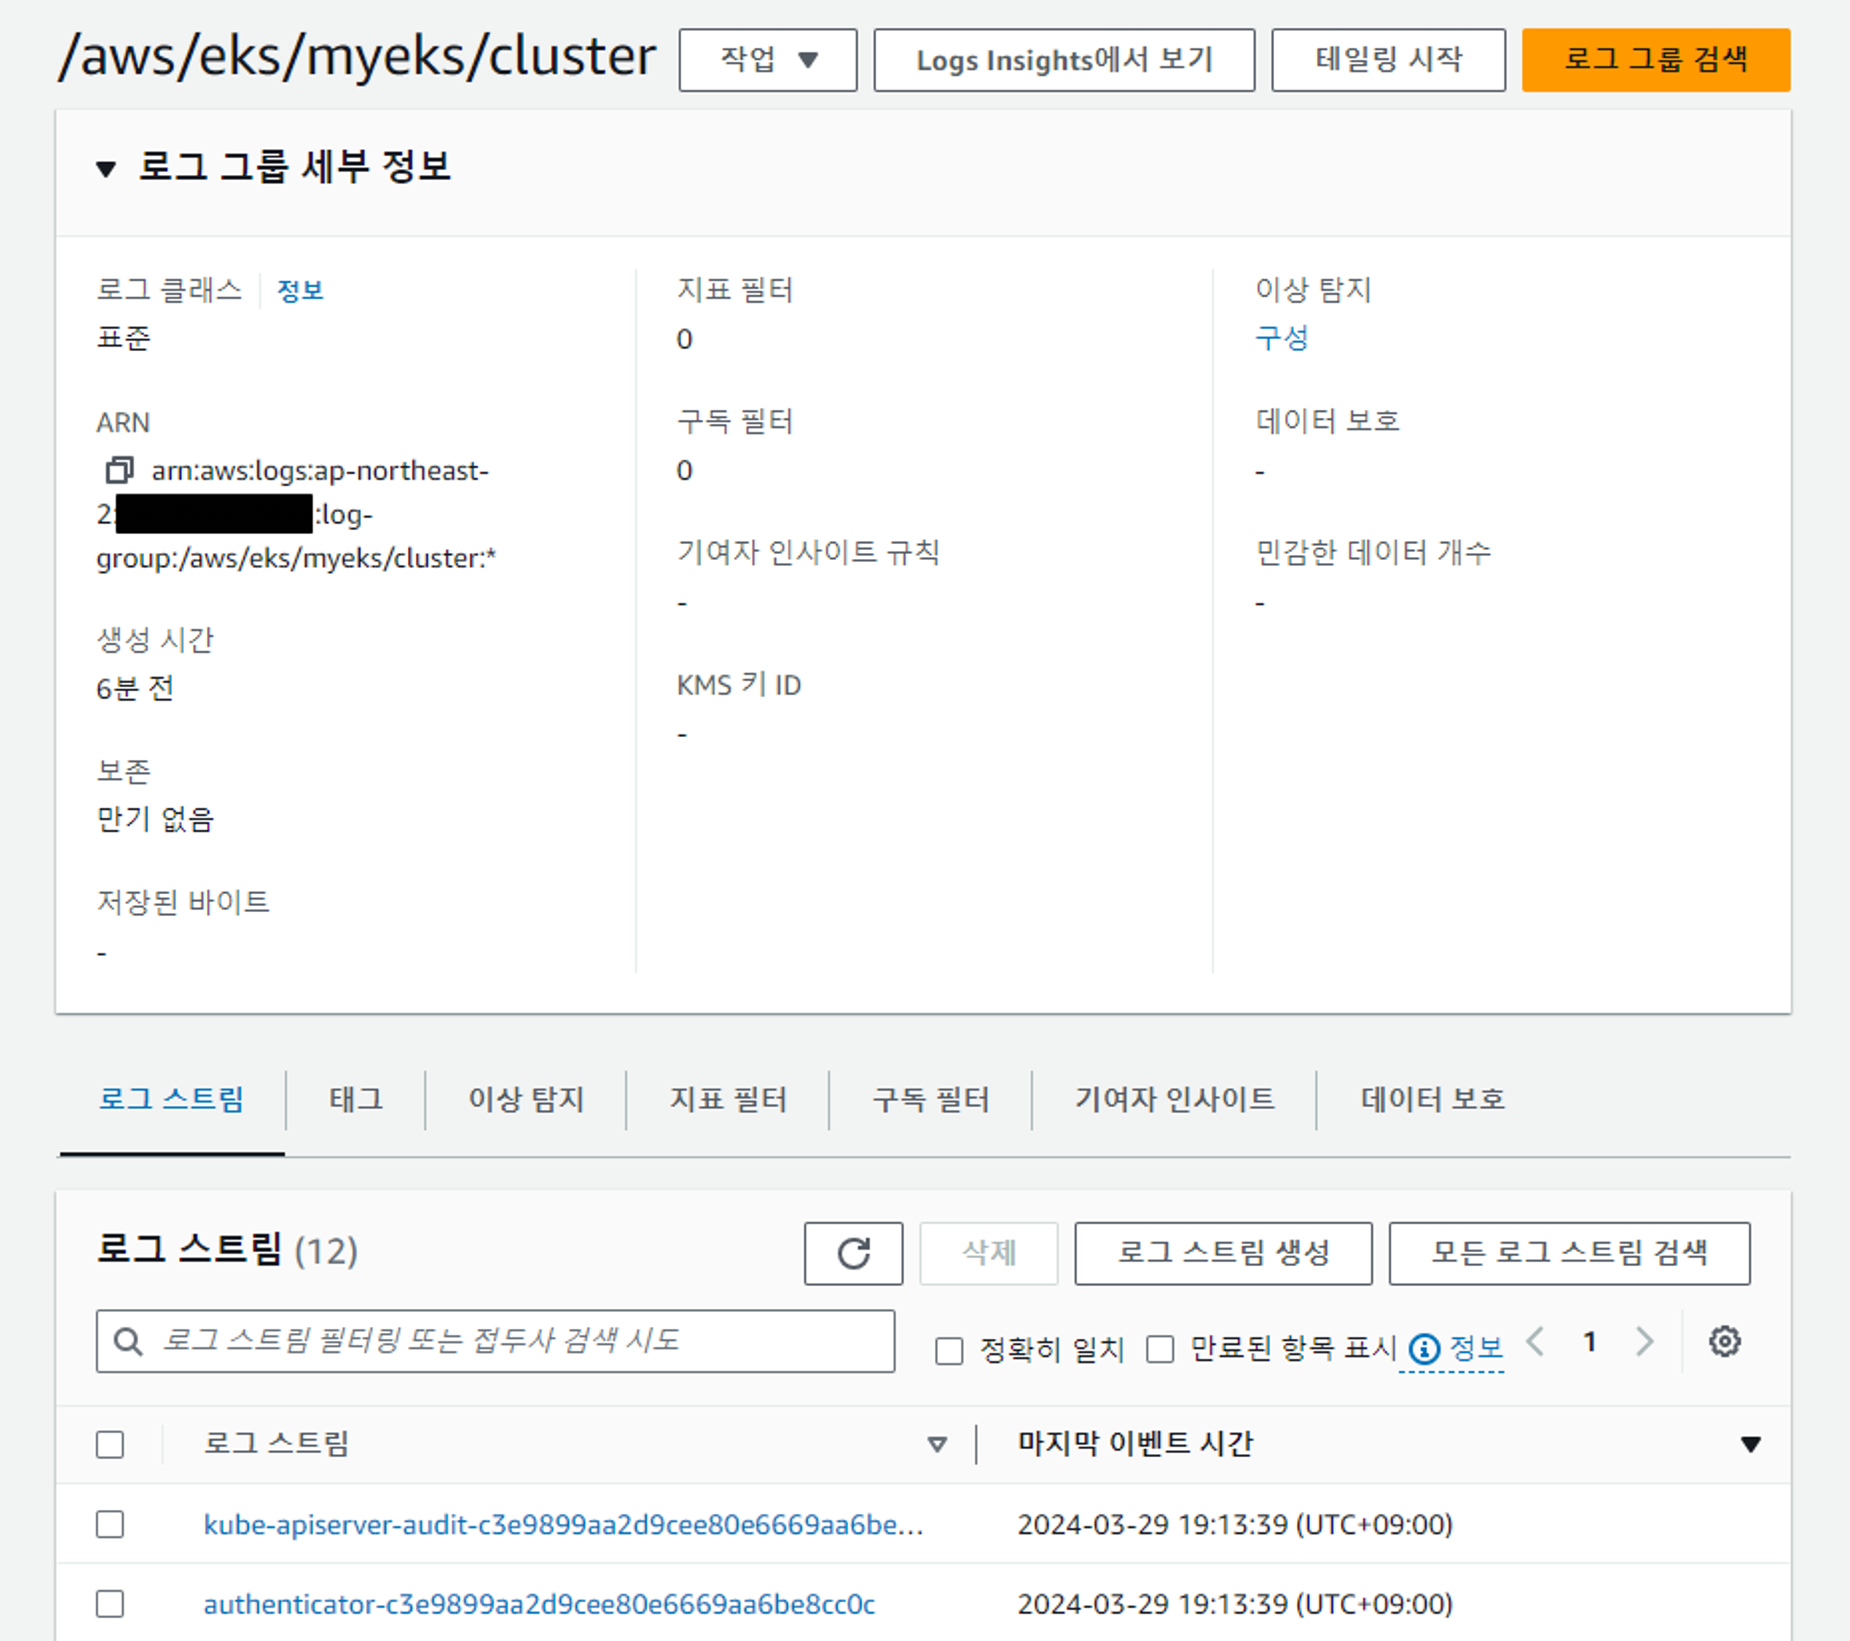1850x1641 pixels.
Task: Check the authenticator stream row checkbox
Action: pos(110,1604)
